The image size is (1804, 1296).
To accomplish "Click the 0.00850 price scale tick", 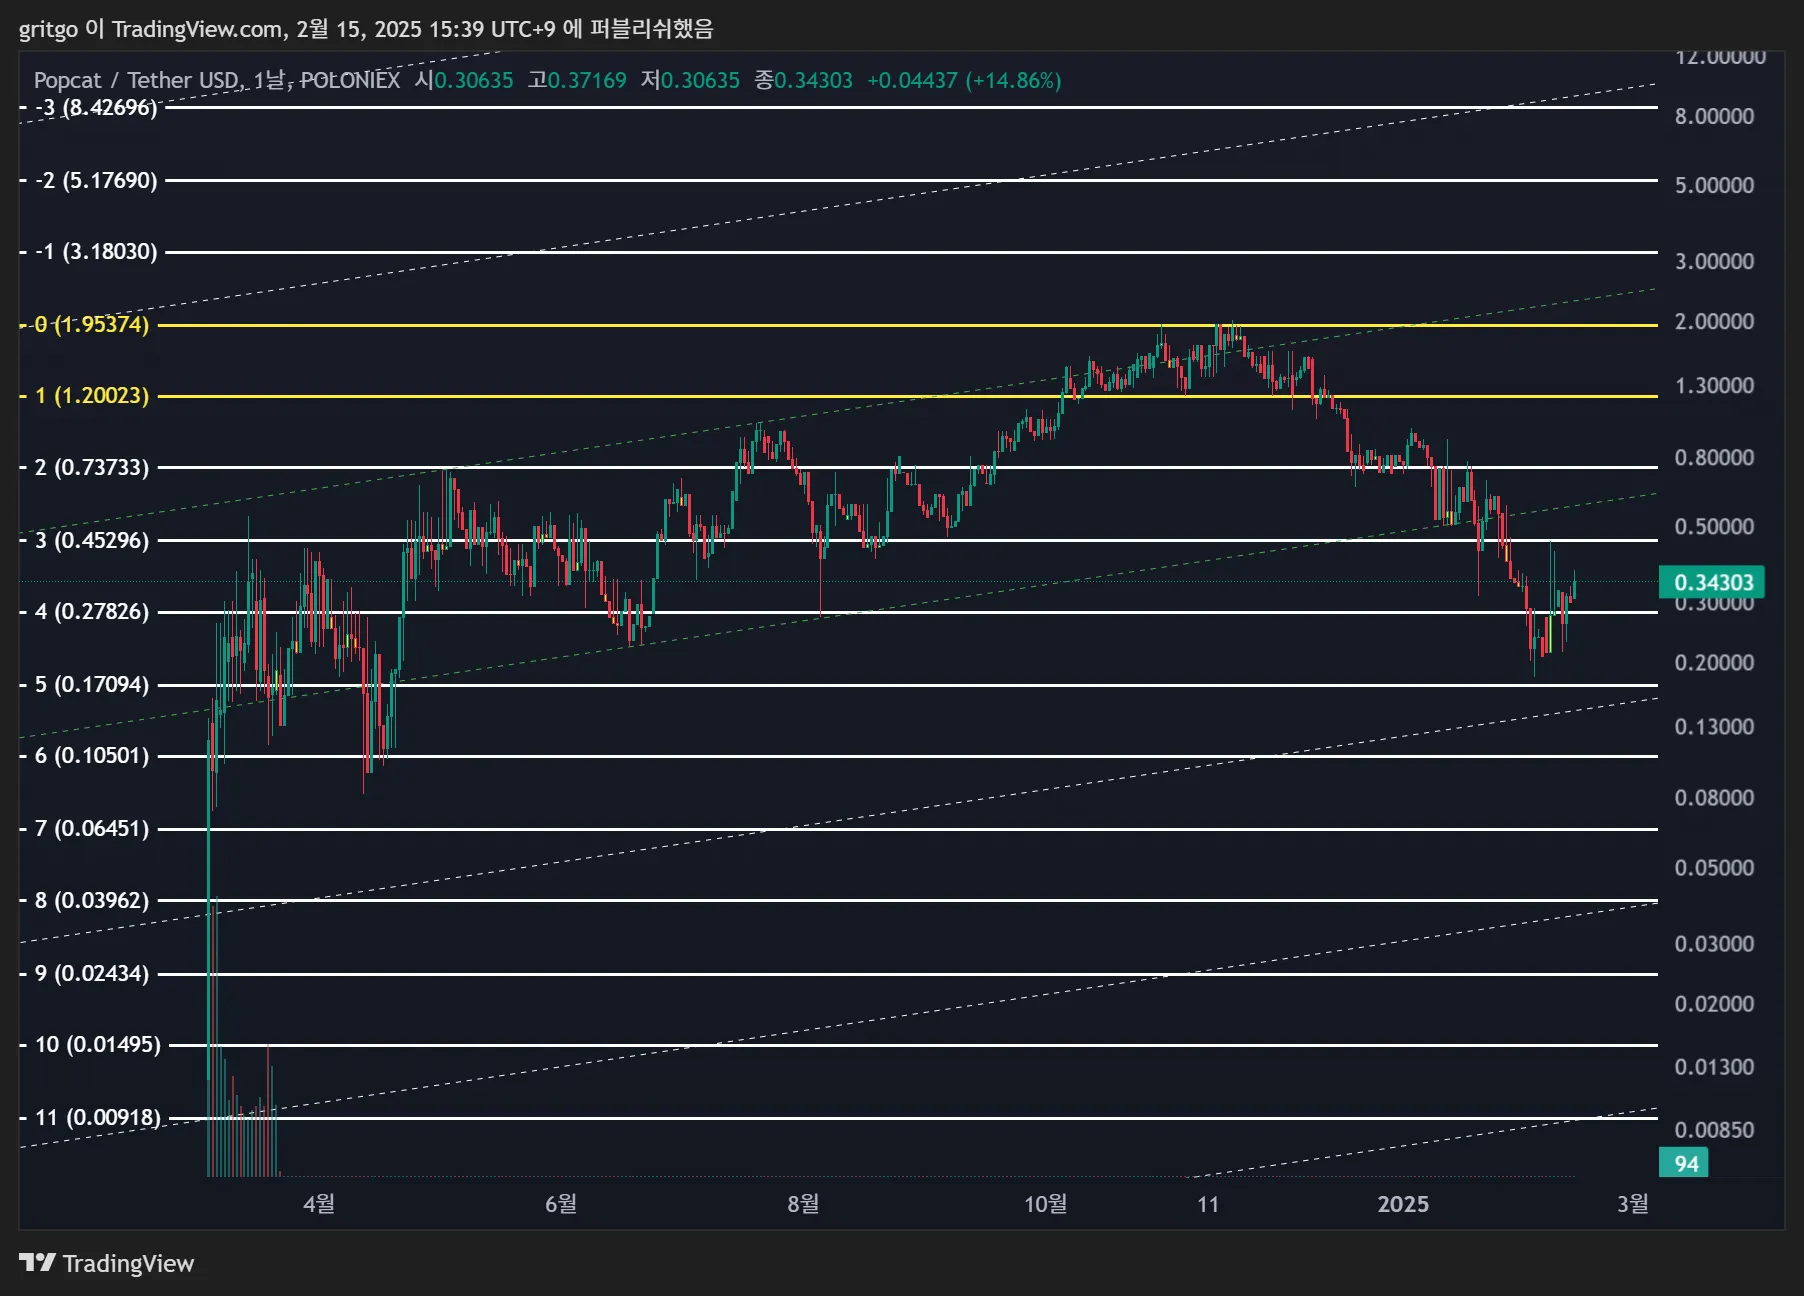I will tap(1714, 1130).
